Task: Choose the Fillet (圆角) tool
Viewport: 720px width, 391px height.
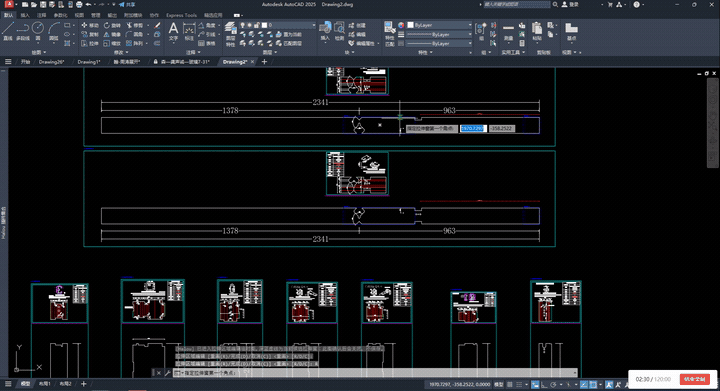Action: pos(135,34)
